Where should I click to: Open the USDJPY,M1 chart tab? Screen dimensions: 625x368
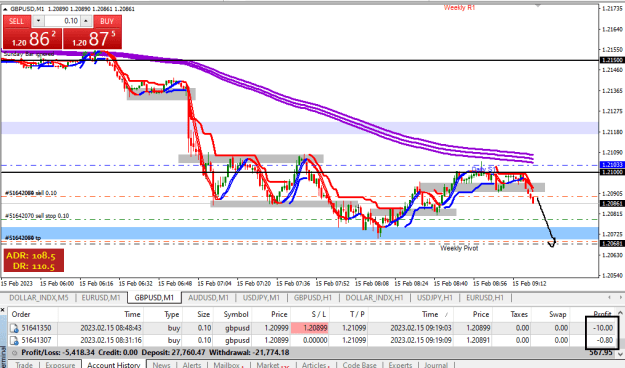261,298
